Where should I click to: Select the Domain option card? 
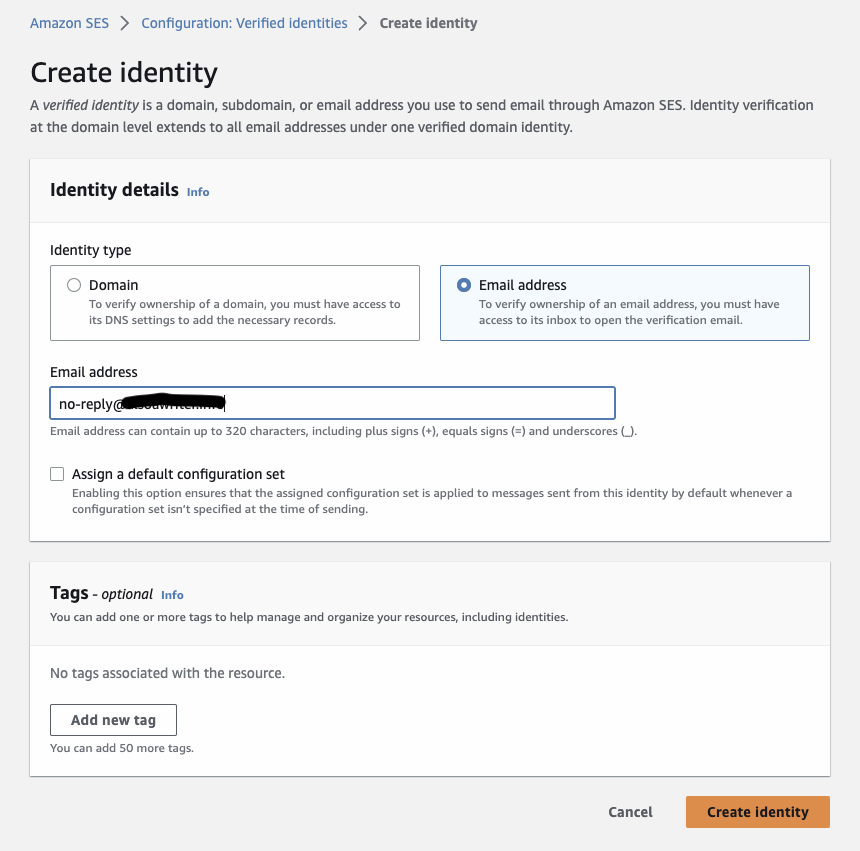pyautogui.click(x=235, y=303)
